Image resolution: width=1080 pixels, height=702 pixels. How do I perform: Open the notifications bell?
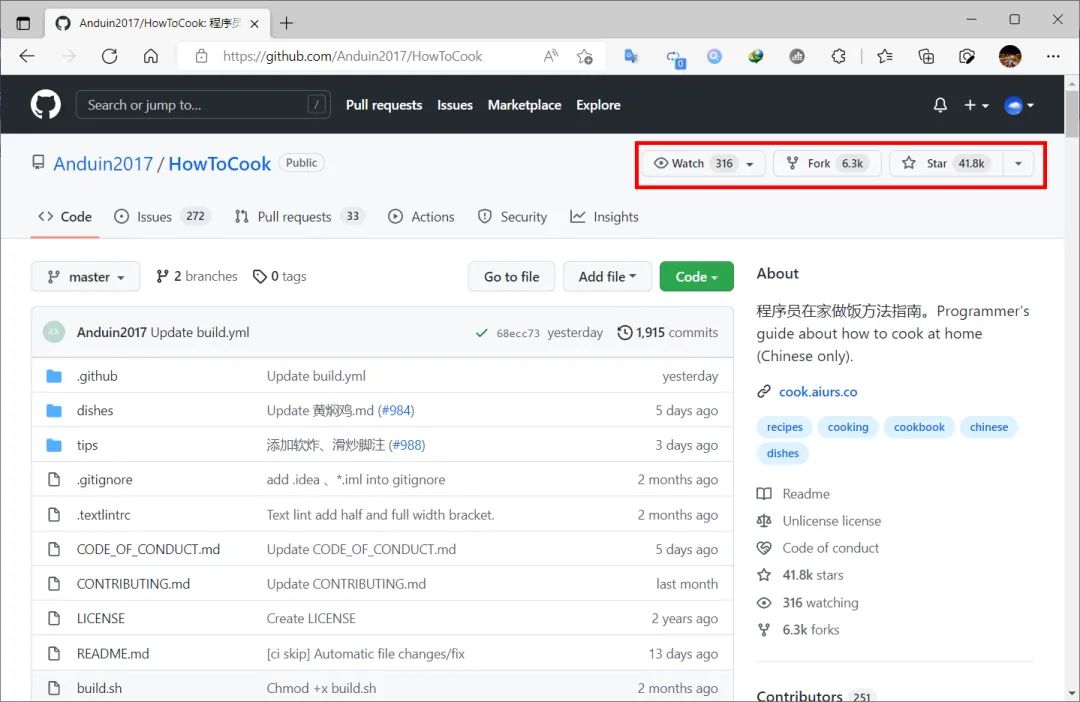coord(939,105)
